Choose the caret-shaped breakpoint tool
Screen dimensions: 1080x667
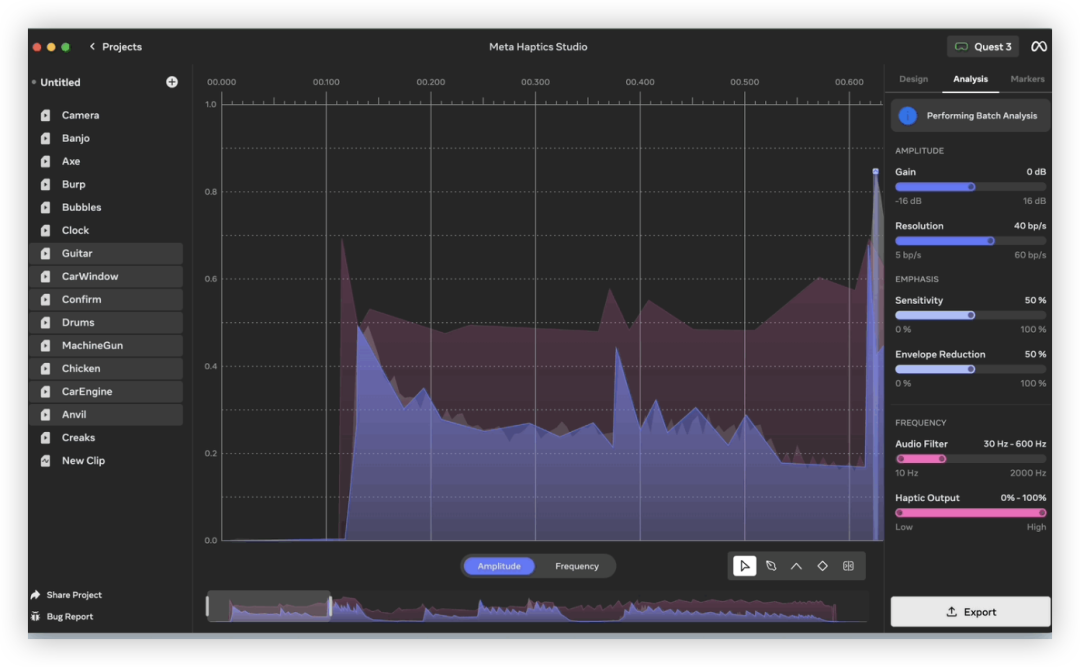tap(796, 566)
